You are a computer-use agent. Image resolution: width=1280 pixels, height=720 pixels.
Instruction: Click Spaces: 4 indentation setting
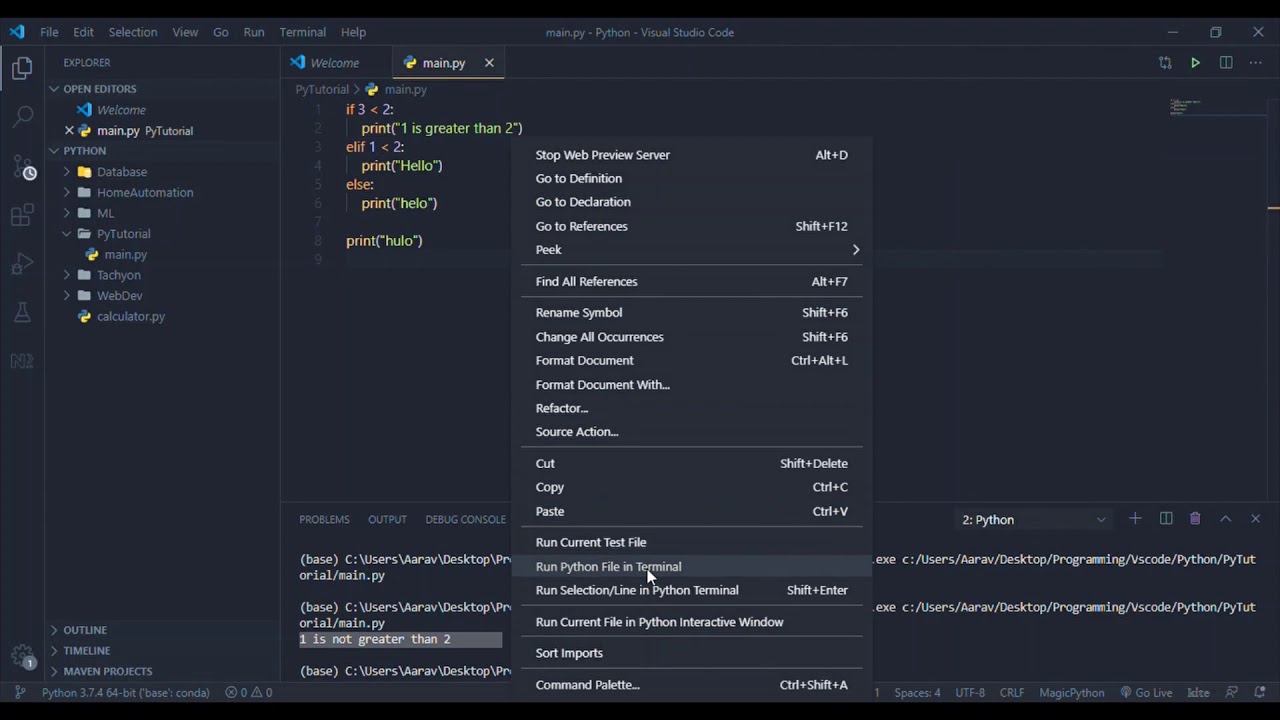pyautogui.click(x=917, y=692)
